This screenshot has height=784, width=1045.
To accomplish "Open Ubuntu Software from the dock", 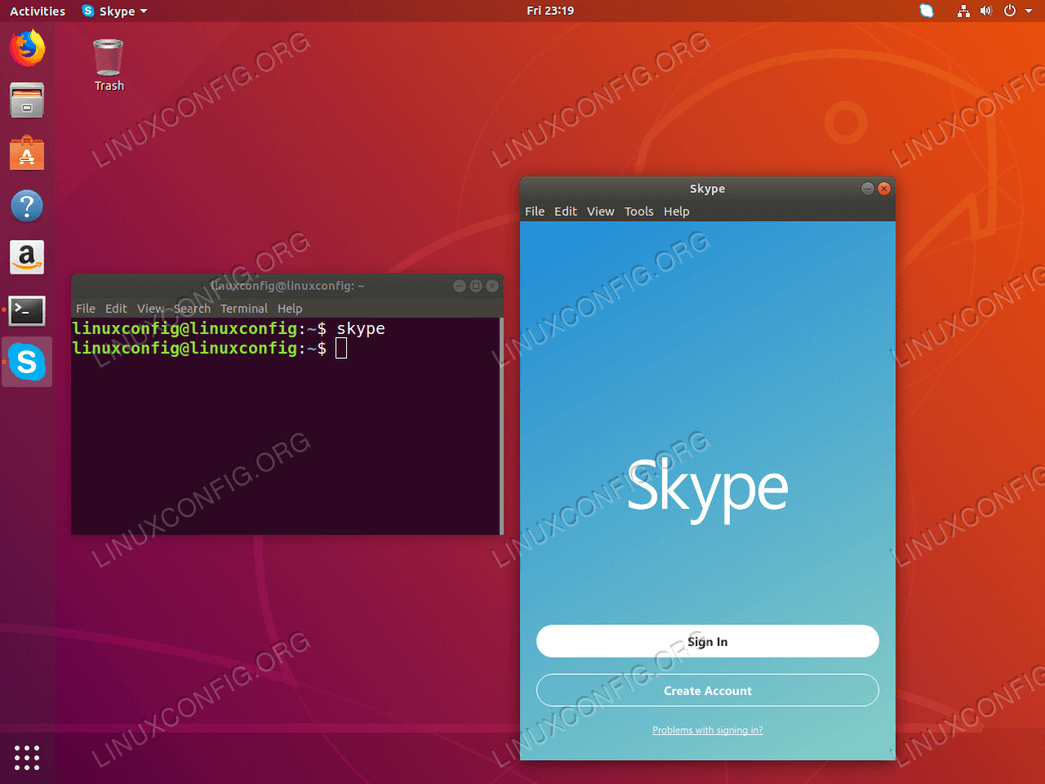I will pyautogui.click(x=26, y=153).
